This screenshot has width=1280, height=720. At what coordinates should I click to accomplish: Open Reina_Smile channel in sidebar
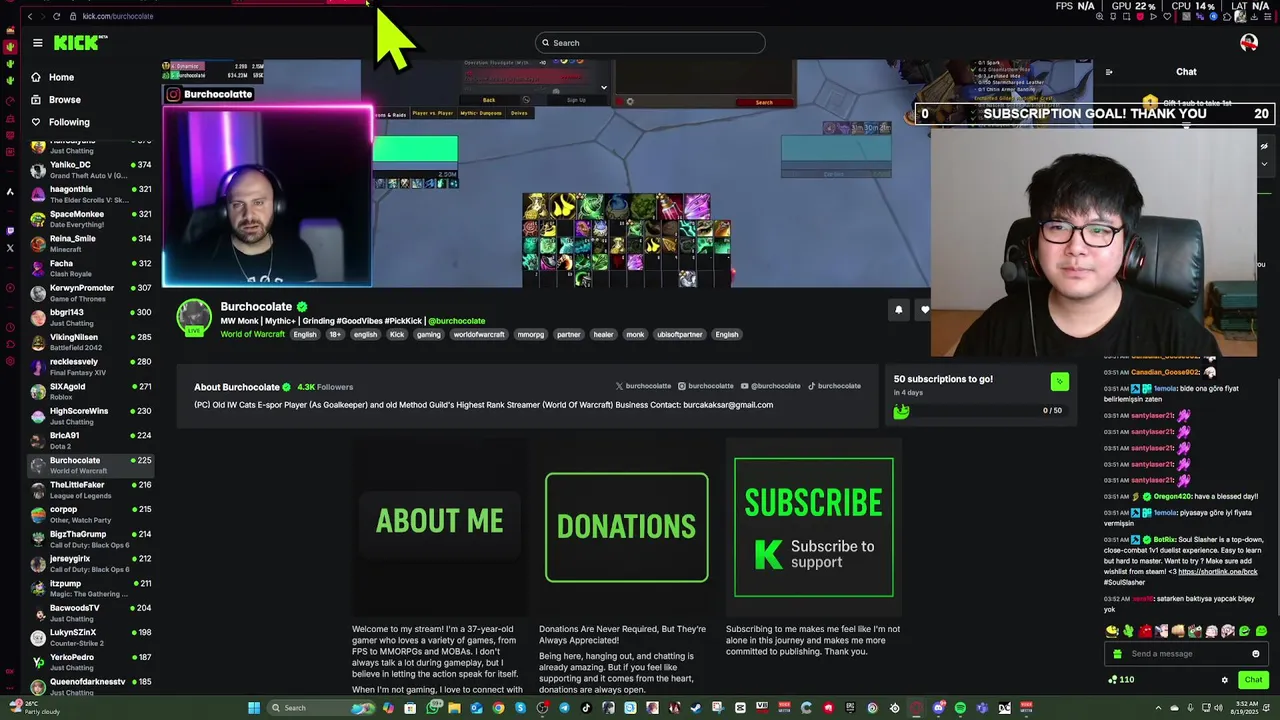(x=90, y=243)
